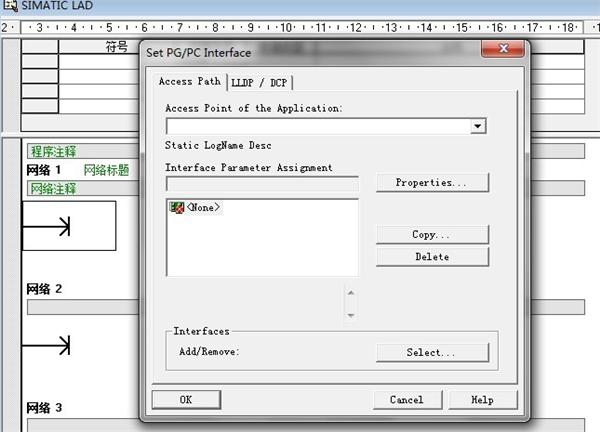Click the network 1 rung arrow
Viewport: 600px width, 432px height.
(x=47, y=226)
